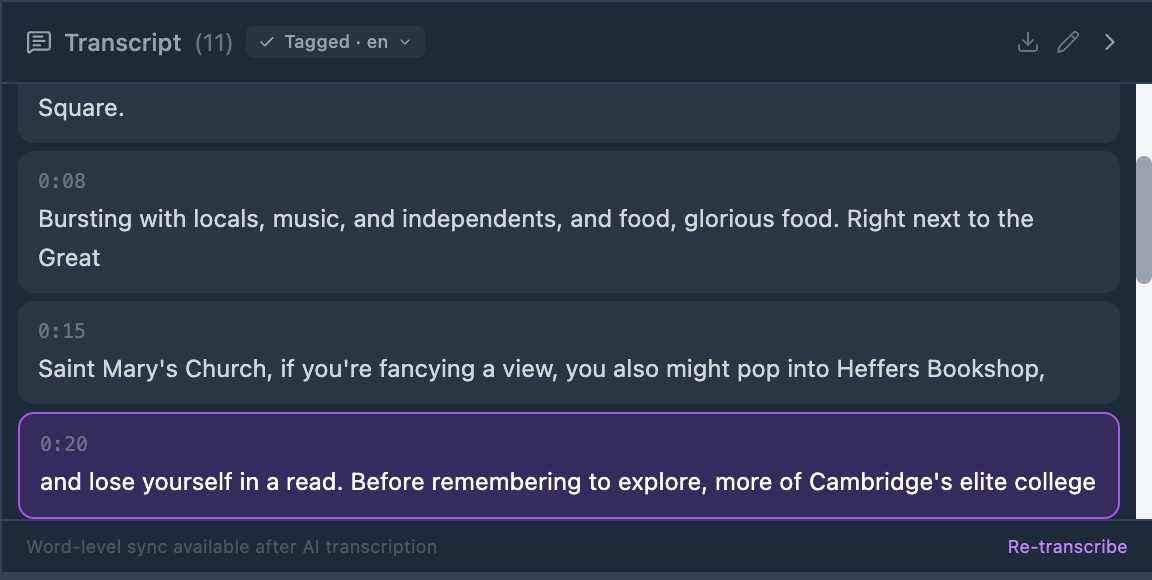Select the 'Bursting with locals' transcript segment
This screenshot has width=1152, height=580.
click(569, 222)
